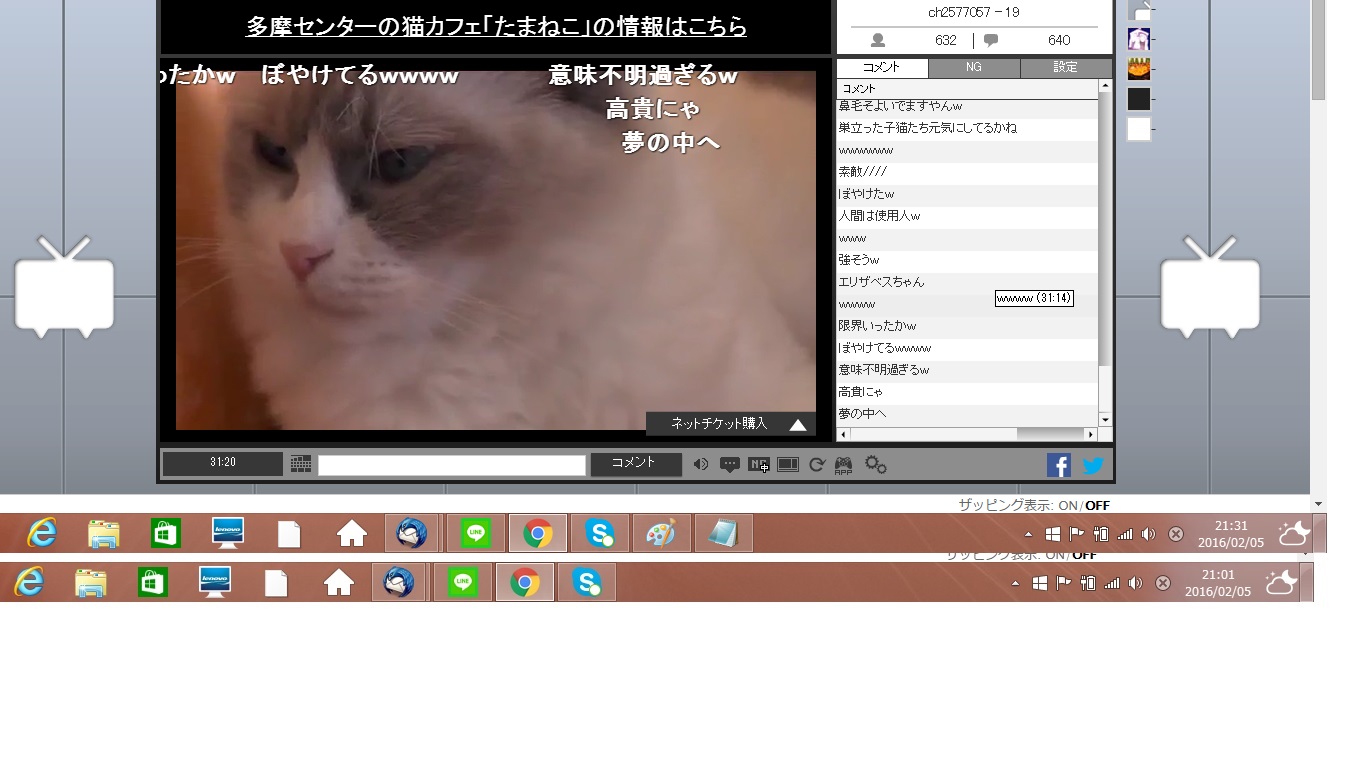Select comment 人間は使用人w

click(967, 216)
